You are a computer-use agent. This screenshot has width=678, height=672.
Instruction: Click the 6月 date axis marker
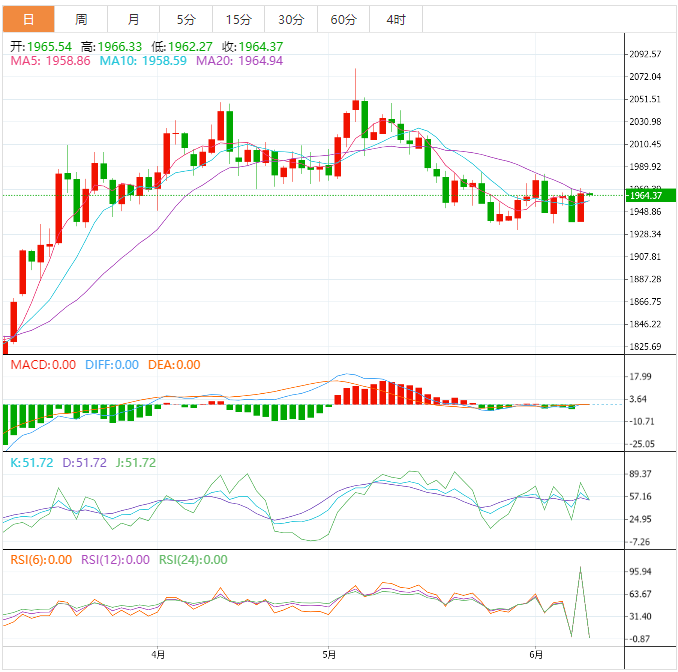point(536,655)
